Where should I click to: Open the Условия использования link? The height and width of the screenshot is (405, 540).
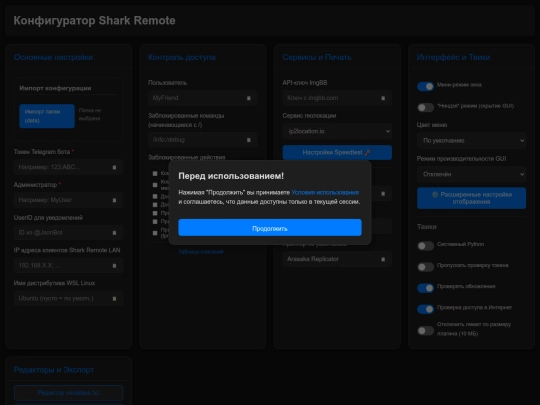(x=325, y=193)
